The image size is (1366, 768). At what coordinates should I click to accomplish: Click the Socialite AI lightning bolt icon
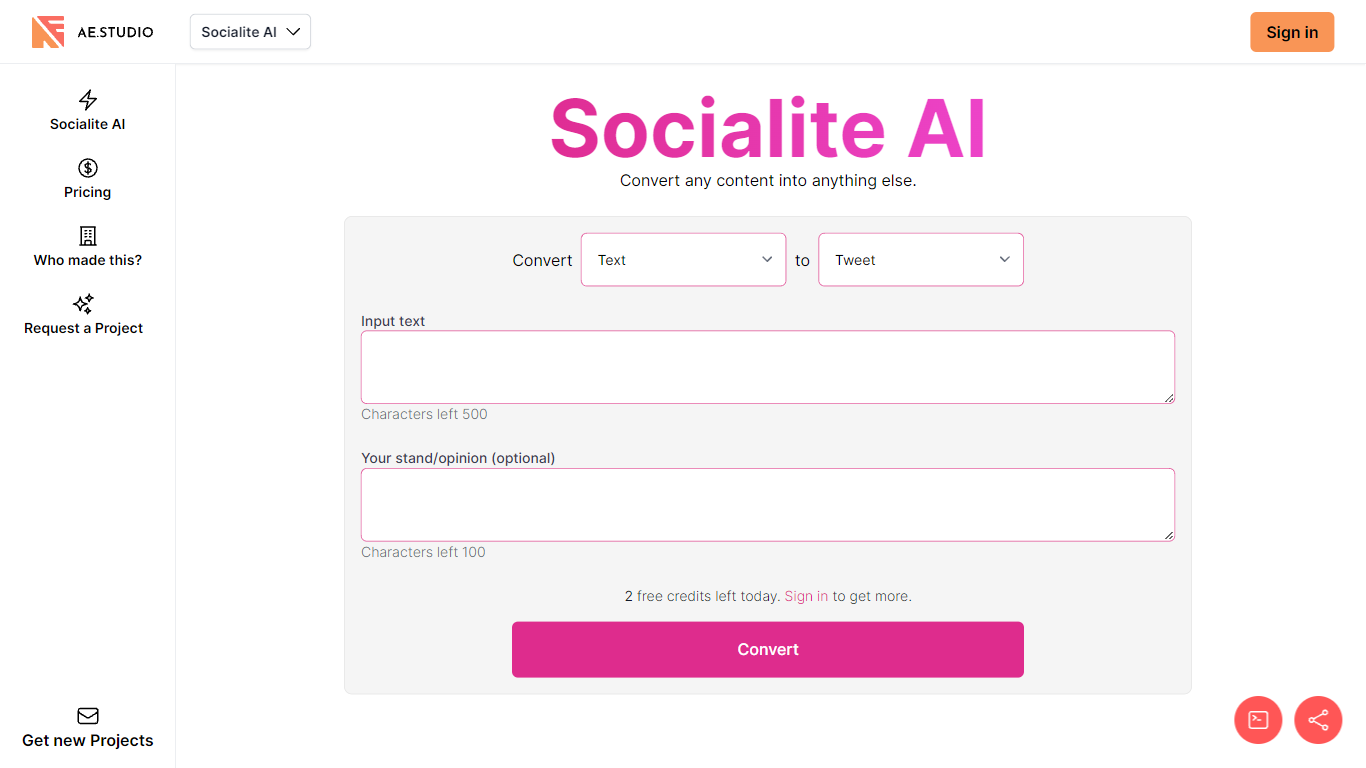88,100
